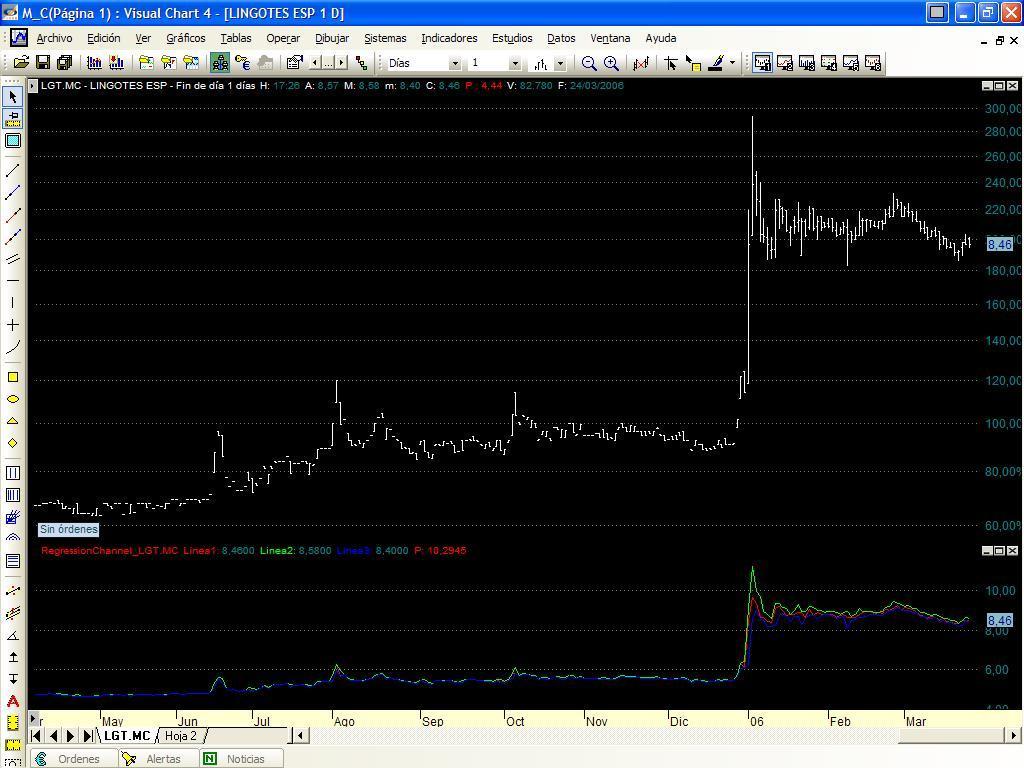Switch to workspace screen 3

[x=807, y=63]
